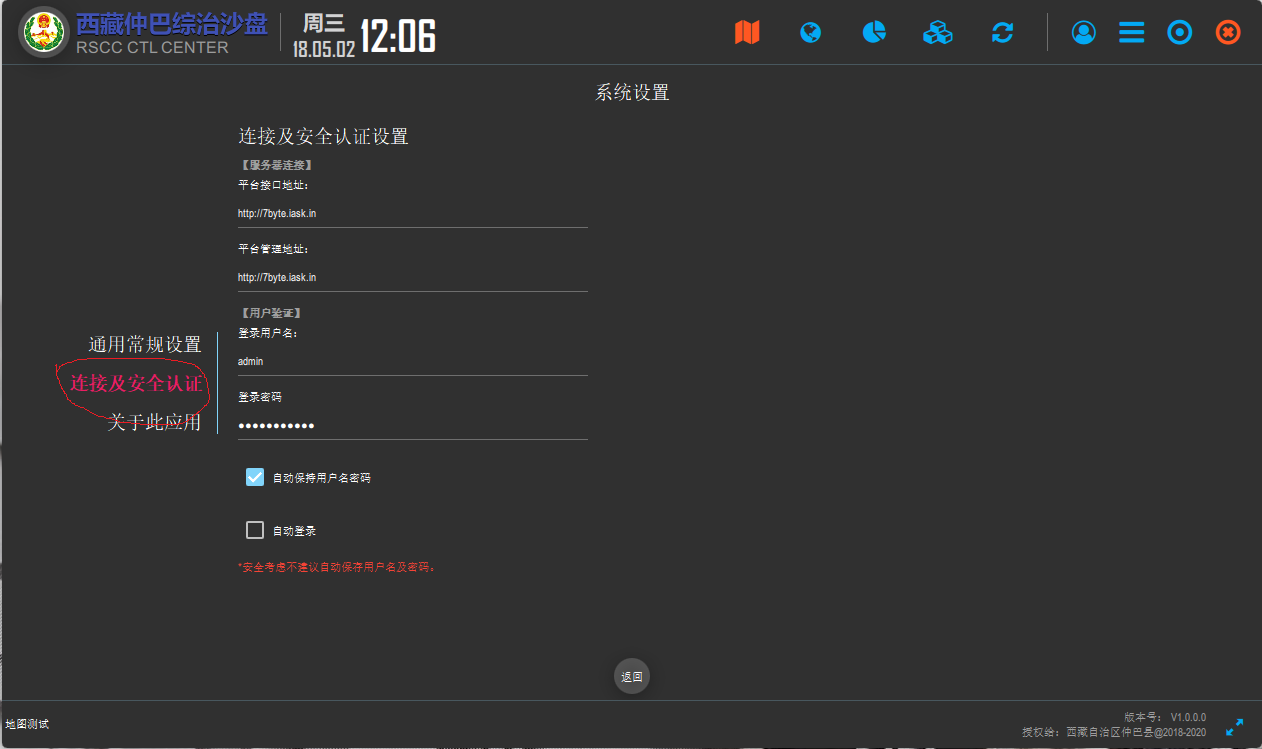Click the fullscreen expand arrows icon
The height and width of the screenshot is (749, 1262).
pyautogui.click(x=1235, y=727)
